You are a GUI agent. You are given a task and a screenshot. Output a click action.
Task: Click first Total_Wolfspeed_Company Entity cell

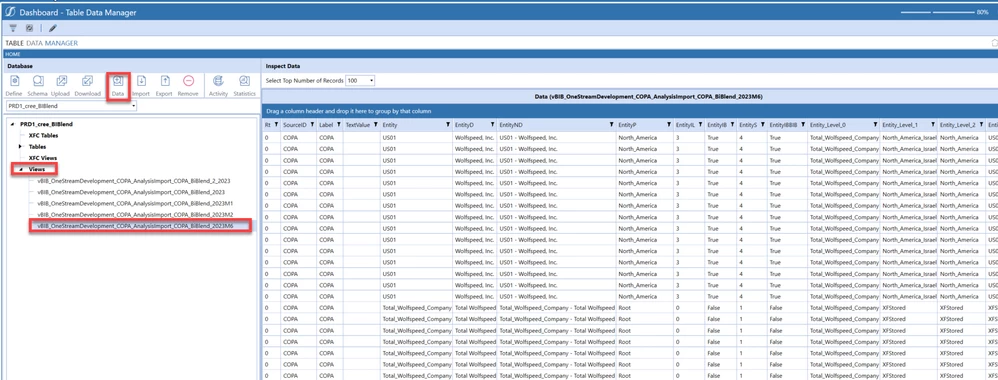click(x=416, y=308)
